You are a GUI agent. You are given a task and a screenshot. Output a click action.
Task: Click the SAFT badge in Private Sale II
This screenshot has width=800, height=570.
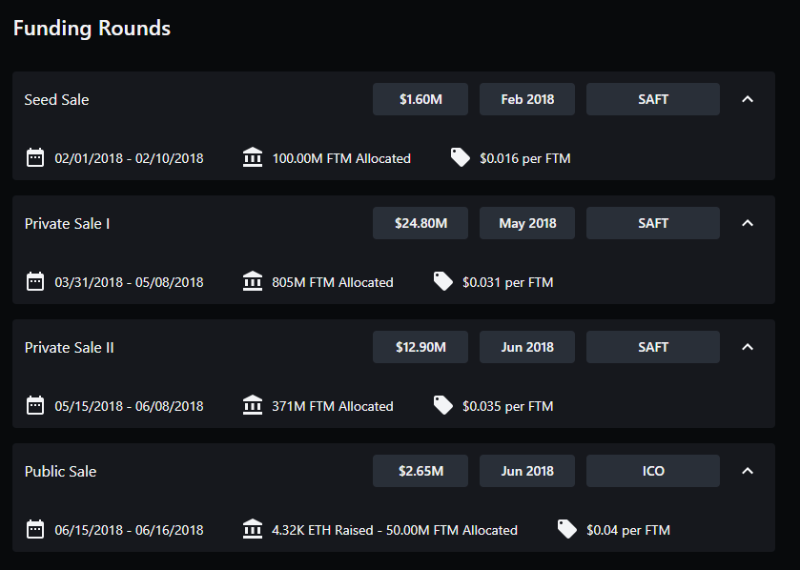coord(652,347)
